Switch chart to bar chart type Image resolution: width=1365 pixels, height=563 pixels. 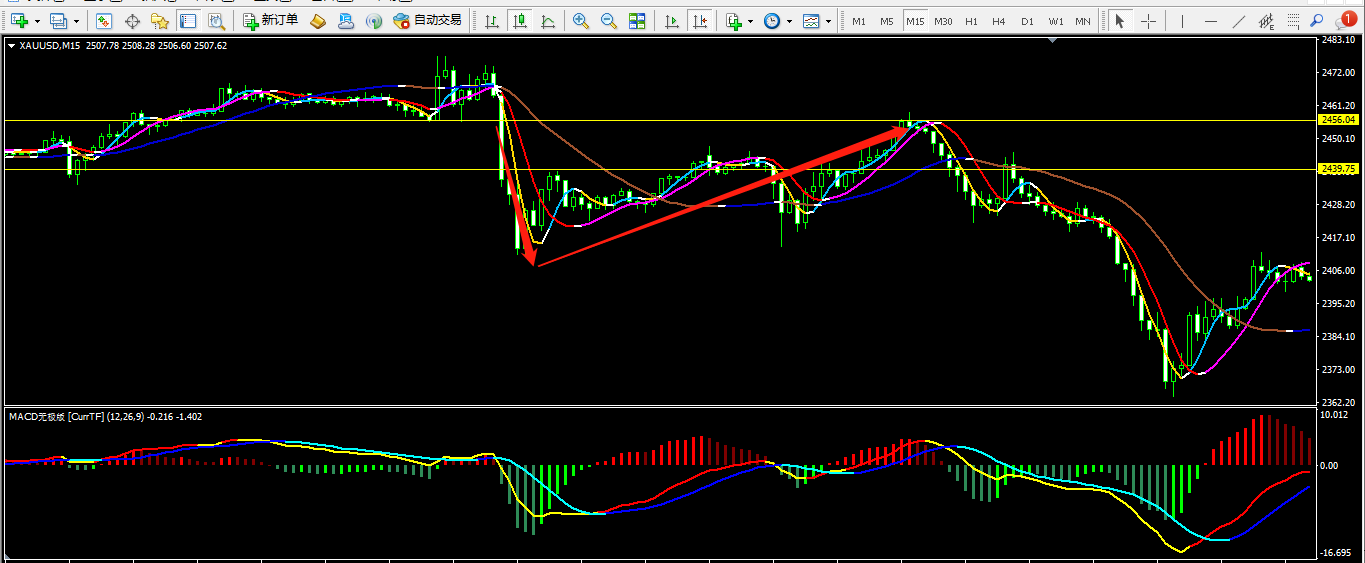tap(491, 21)
